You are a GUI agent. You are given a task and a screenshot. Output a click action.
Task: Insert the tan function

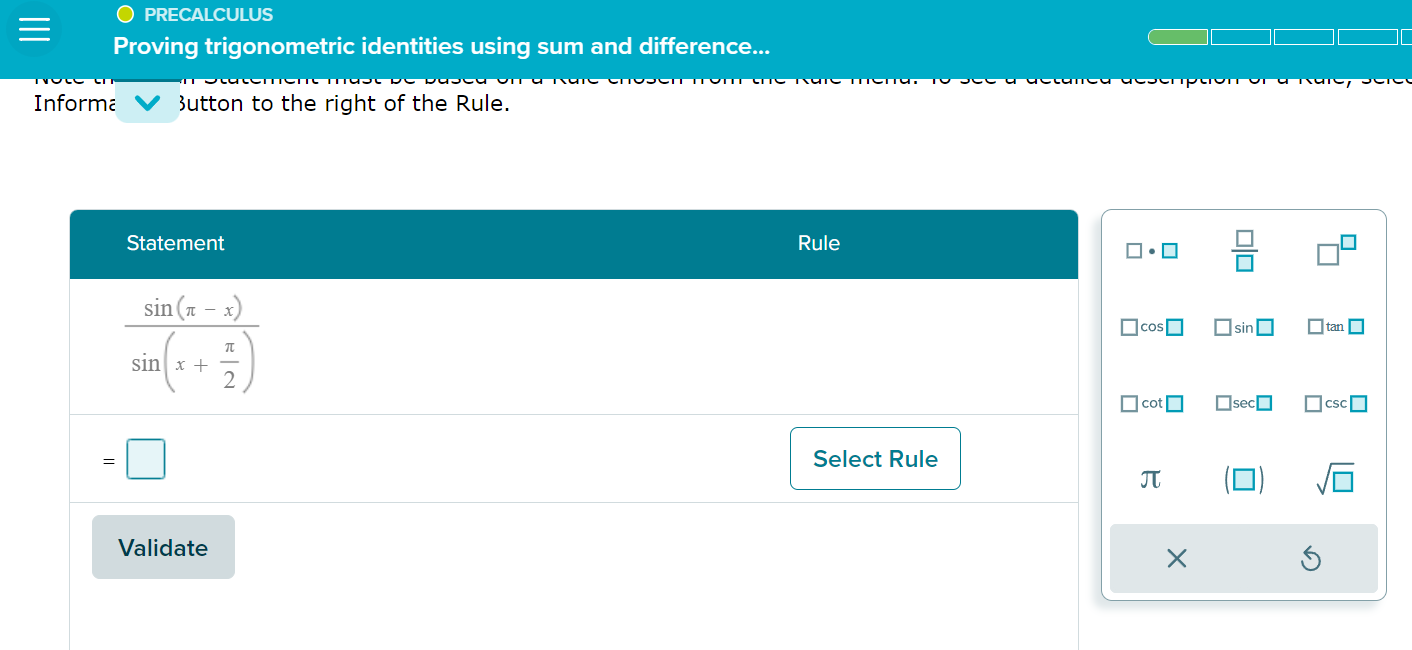[x=1335, y=326]
